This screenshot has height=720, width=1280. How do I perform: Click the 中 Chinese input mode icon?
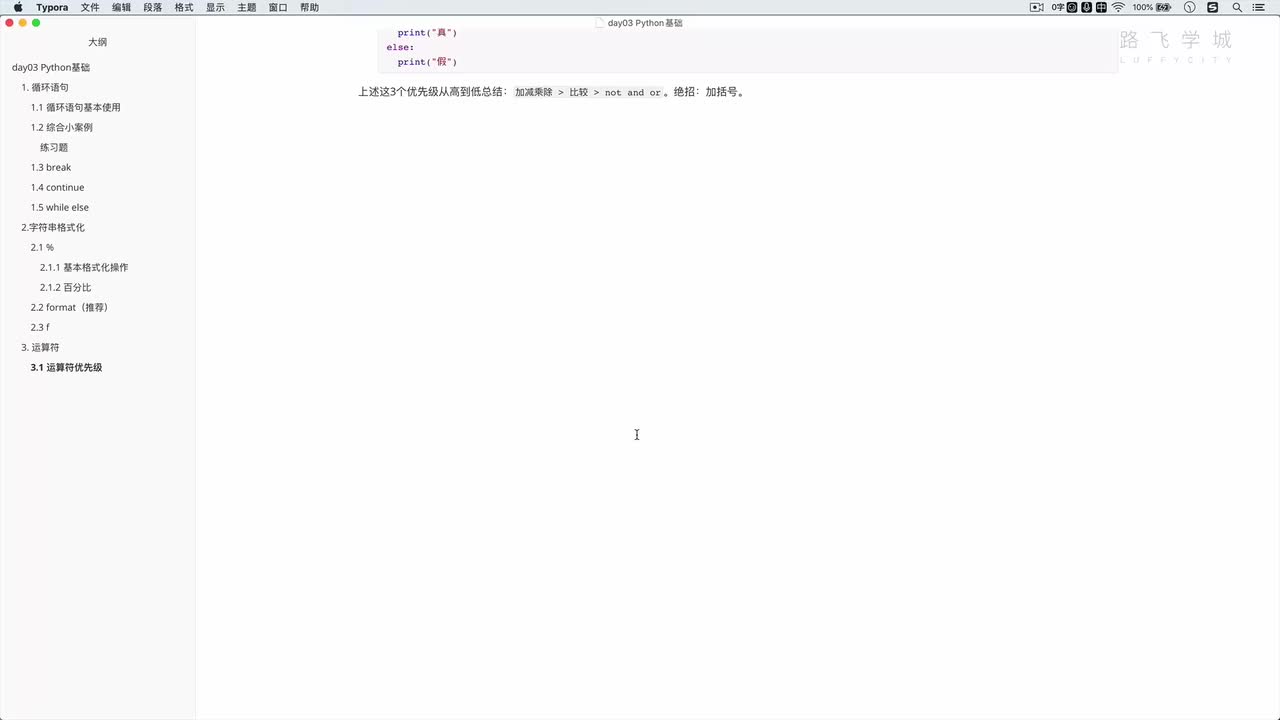tap(1101, 7)
